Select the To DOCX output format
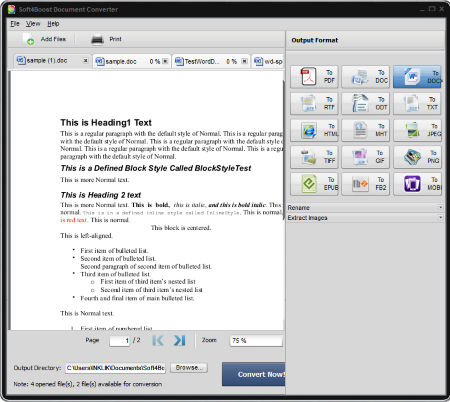The height and width of the screenshot is (402, 450). [x=417, y=77]
